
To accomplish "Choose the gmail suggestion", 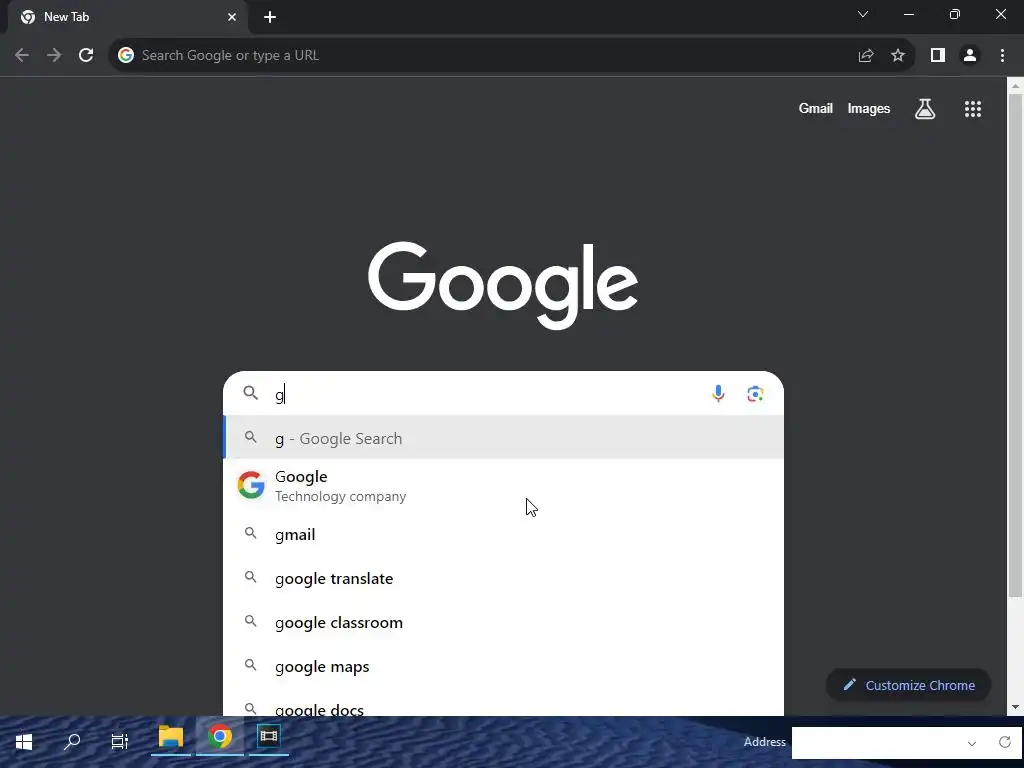I will coord(504,534).
